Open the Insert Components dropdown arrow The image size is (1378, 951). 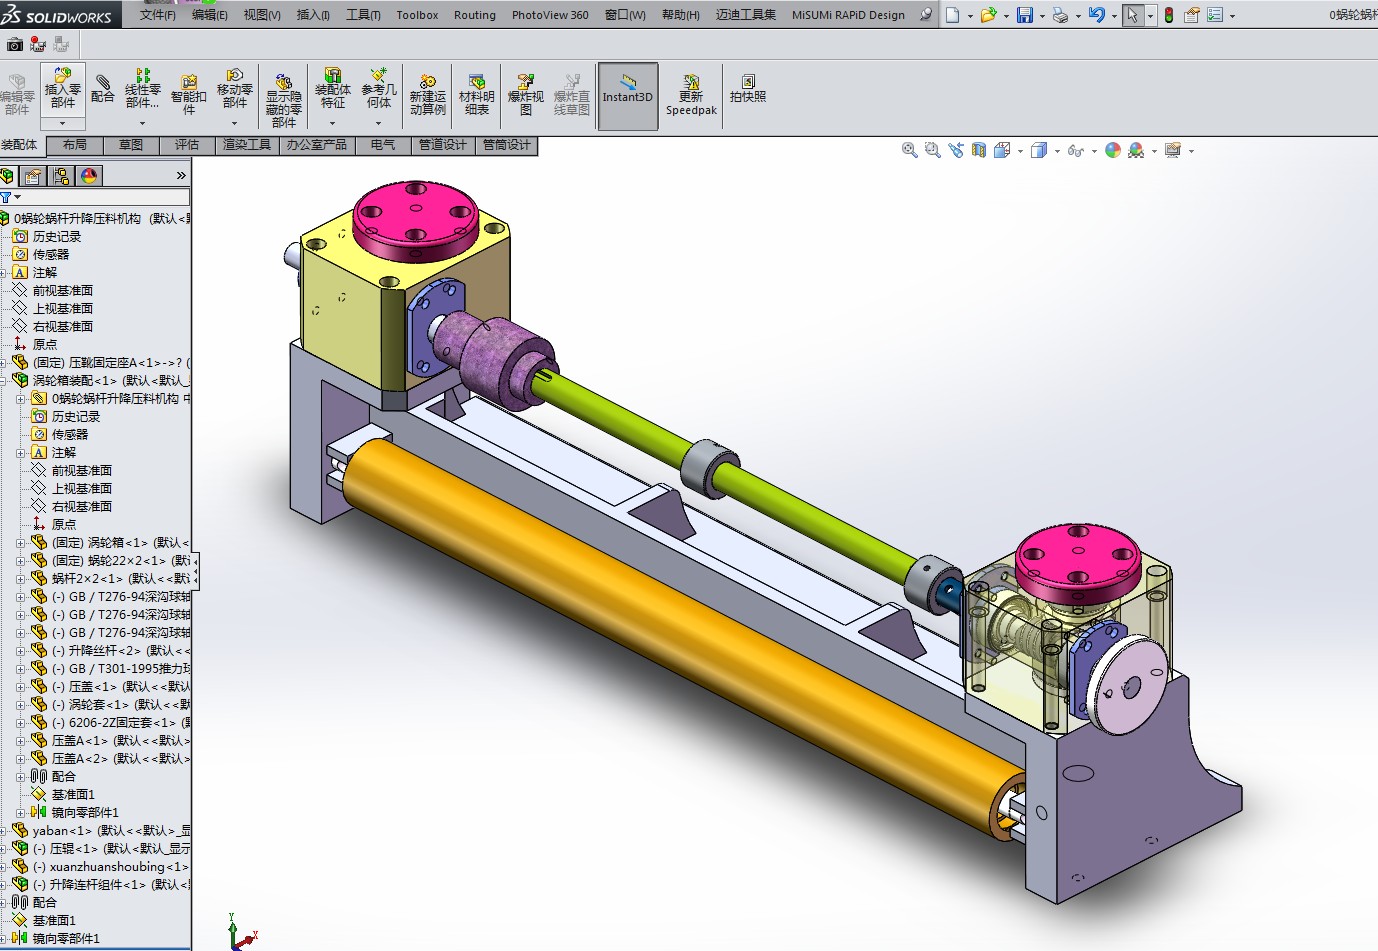[x=62, y=123]
